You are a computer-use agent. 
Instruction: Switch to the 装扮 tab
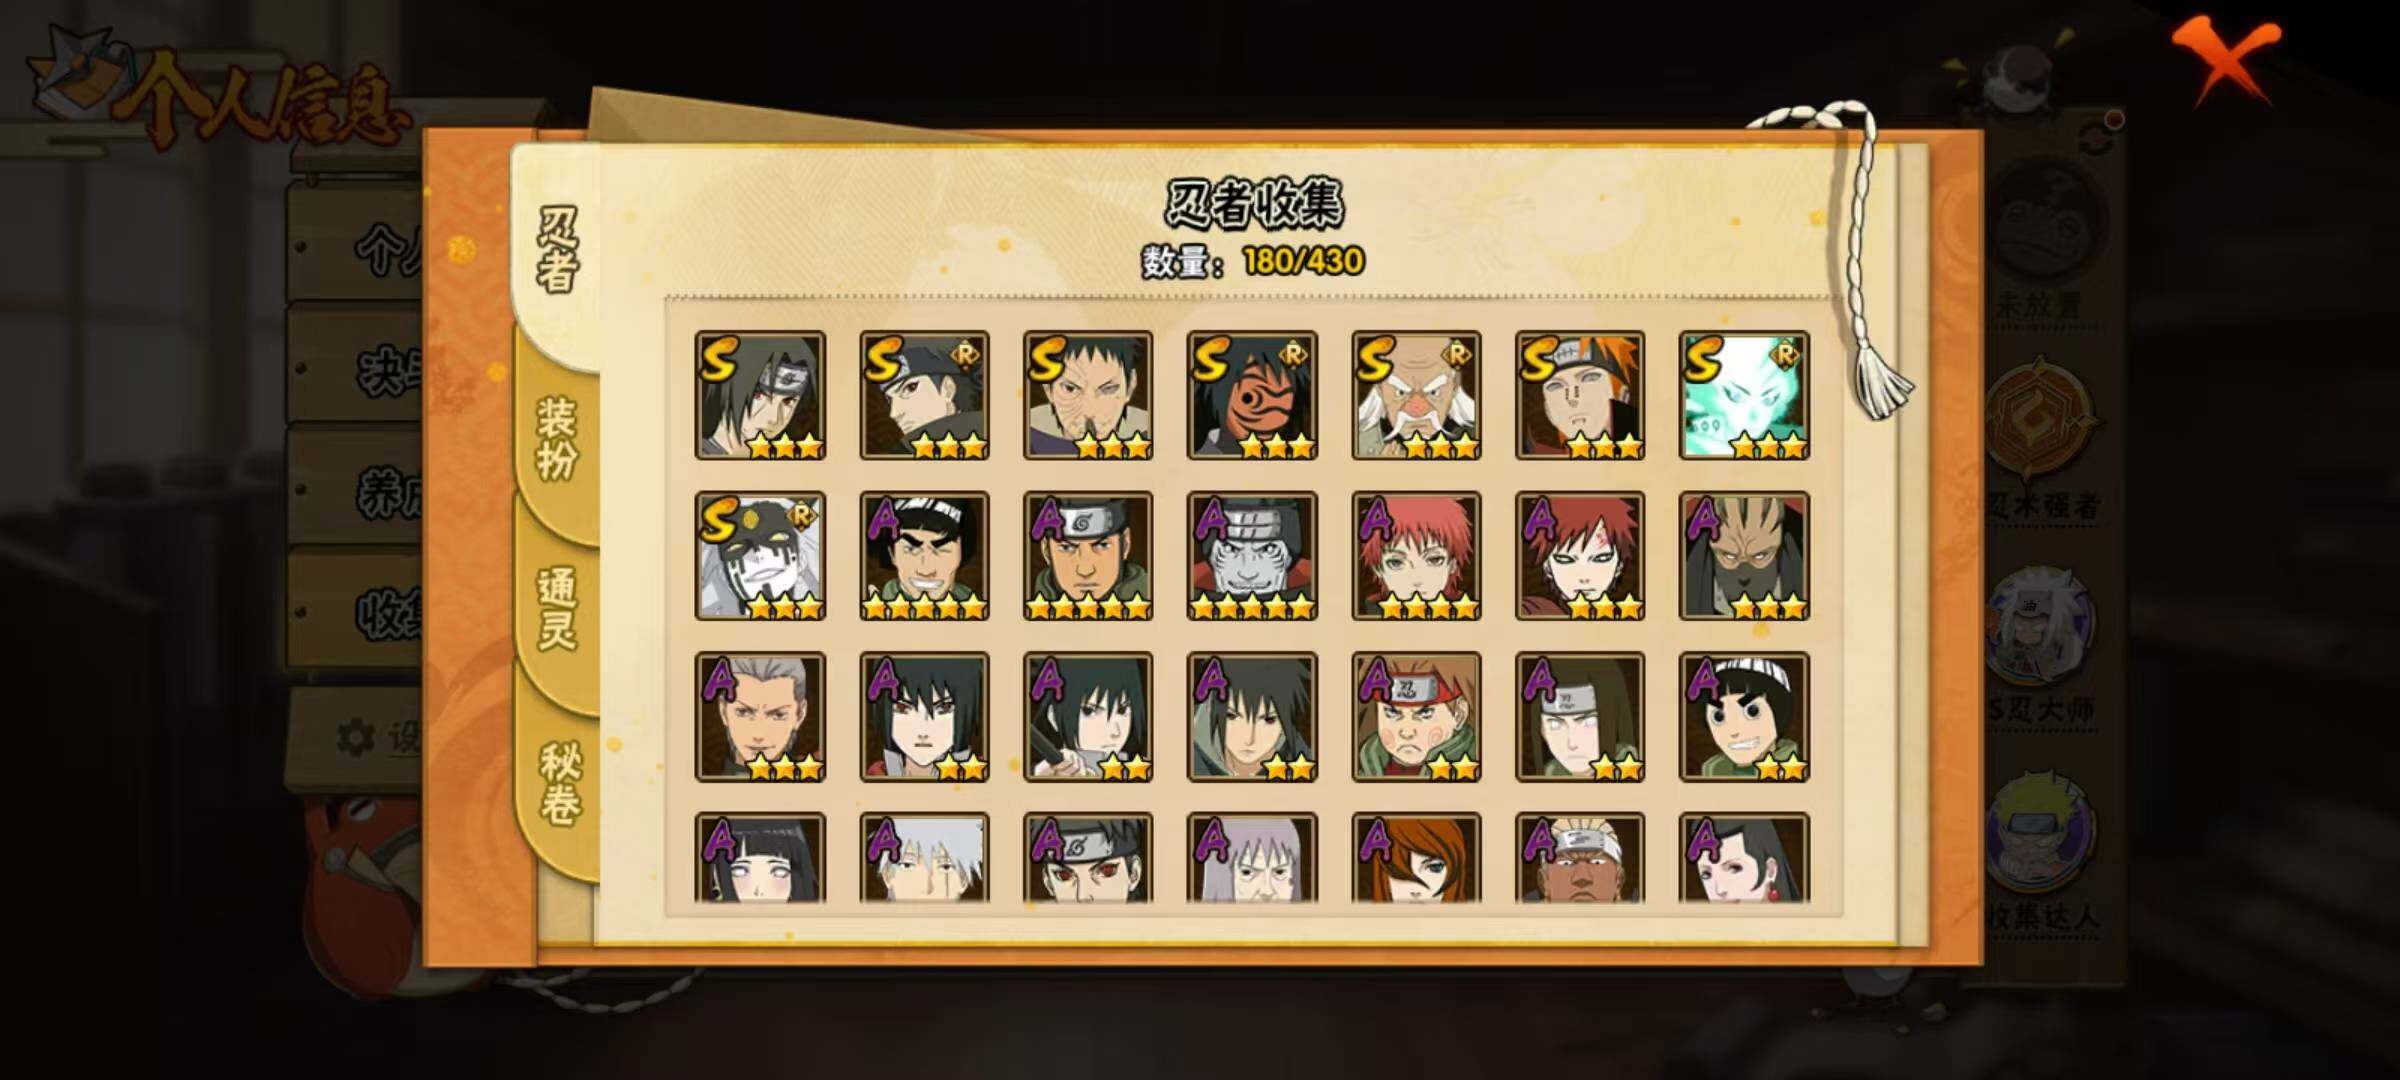pos(557,438)
